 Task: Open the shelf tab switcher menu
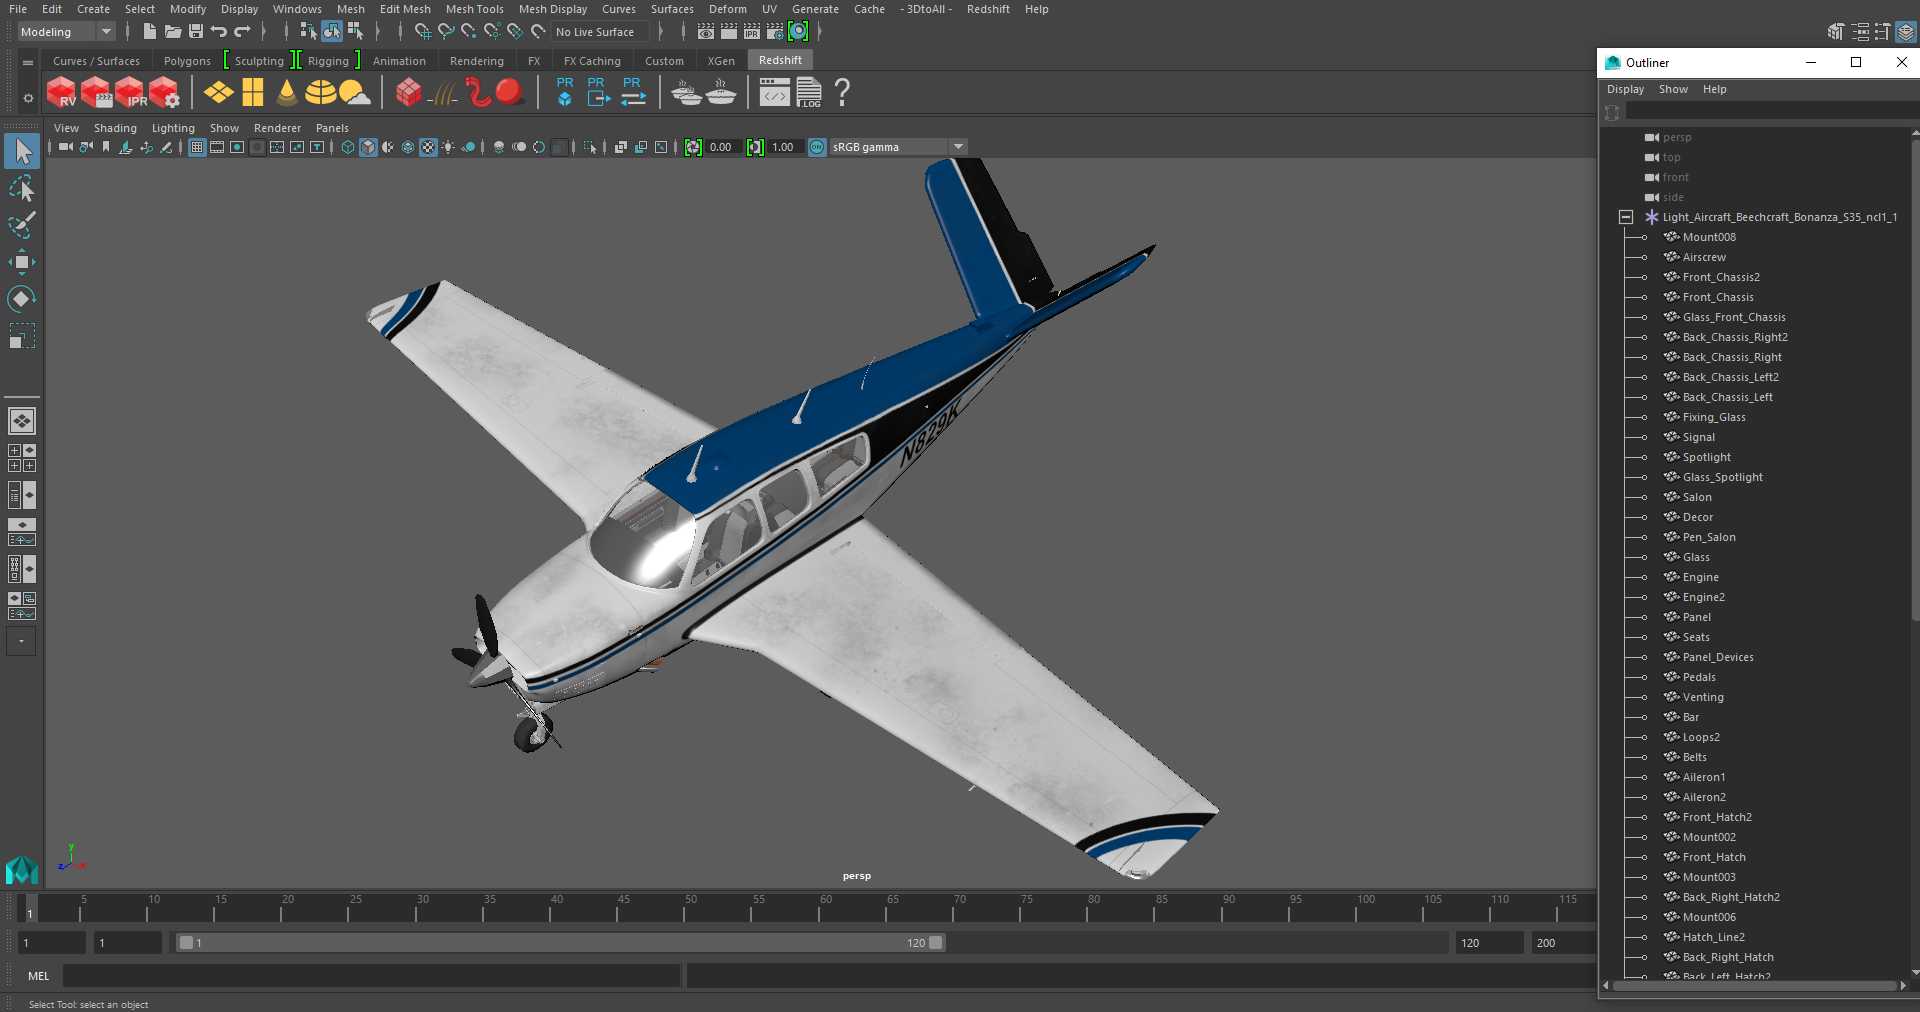[28, 62]
